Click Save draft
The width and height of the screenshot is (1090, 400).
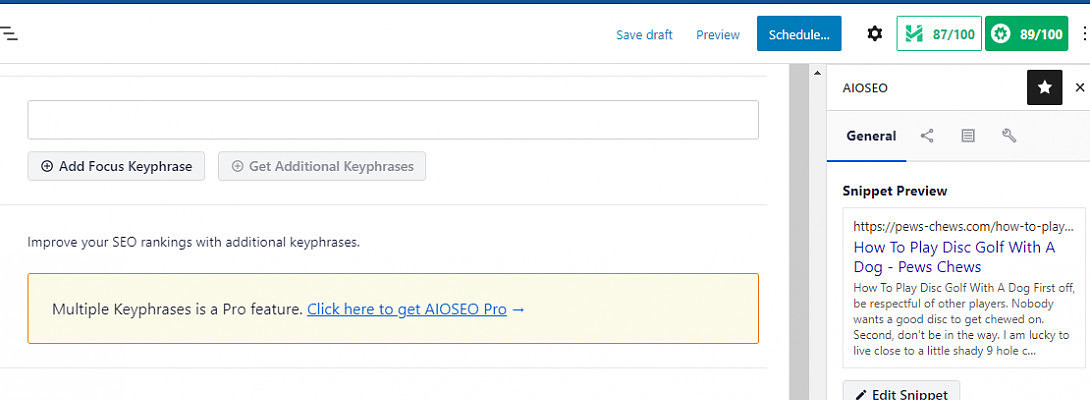pyautogui.click(x=644, y=34)
